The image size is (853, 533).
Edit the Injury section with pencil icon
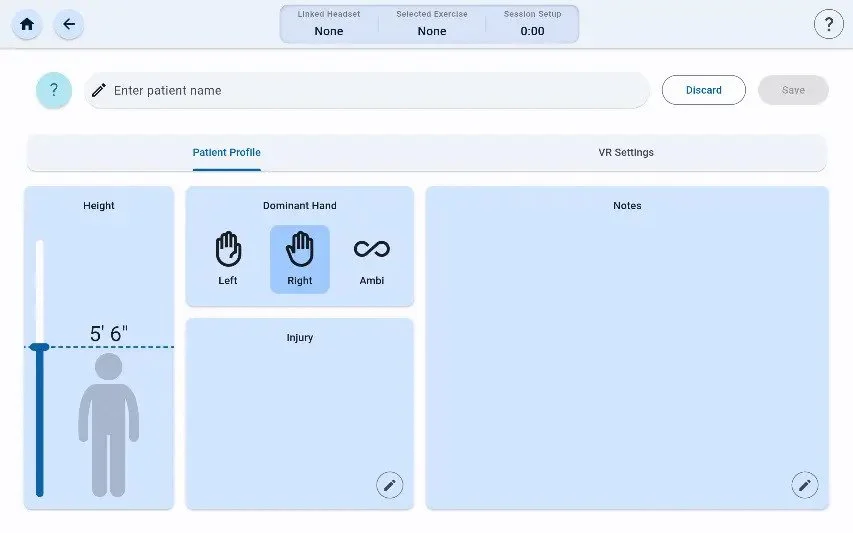390,485
